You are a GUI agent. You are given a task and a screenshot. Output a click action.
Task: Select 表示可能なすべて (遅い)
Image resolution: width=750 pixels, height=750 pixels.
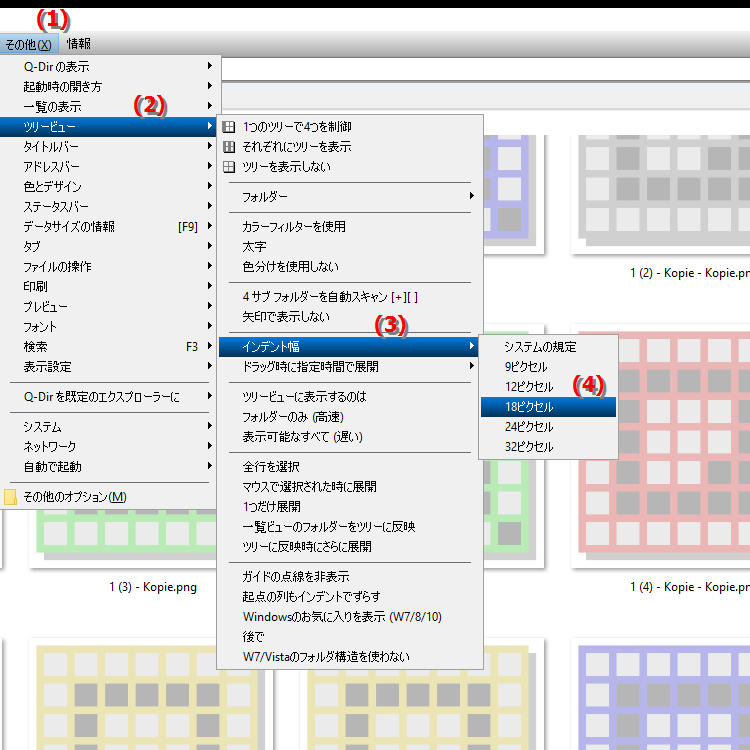pos(350,437)
